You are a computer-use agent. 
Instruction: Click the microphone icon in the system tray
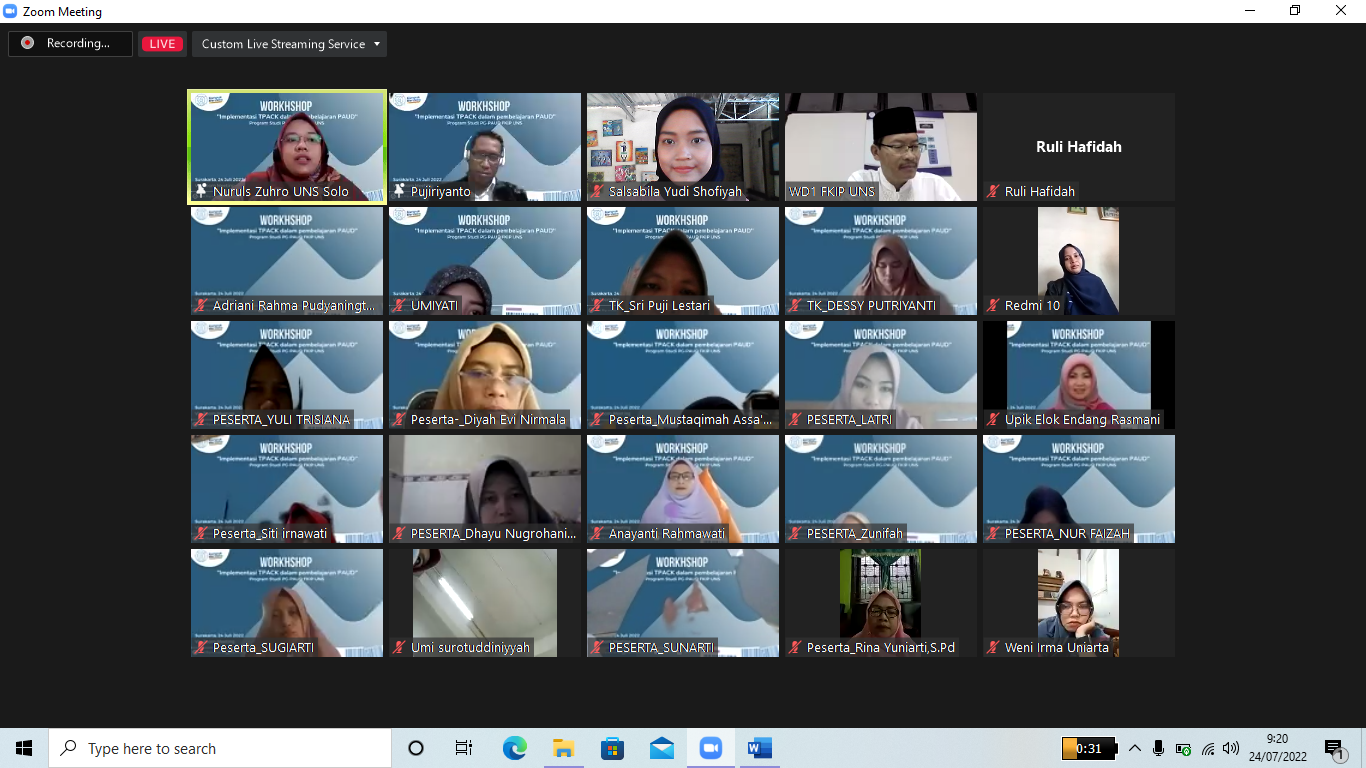1159,748
